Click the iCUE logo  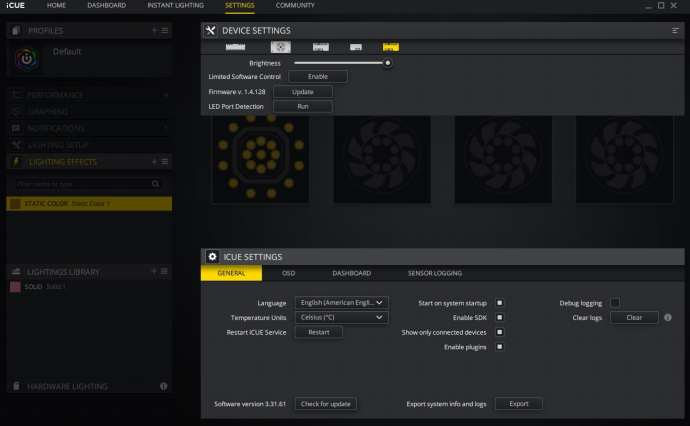[x=15, y=5]
